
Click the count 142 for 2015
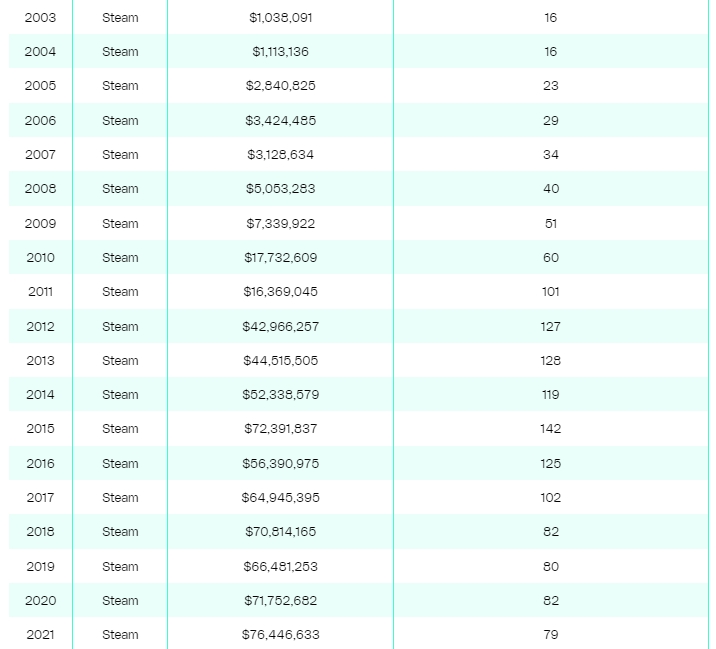coord(551,429)
